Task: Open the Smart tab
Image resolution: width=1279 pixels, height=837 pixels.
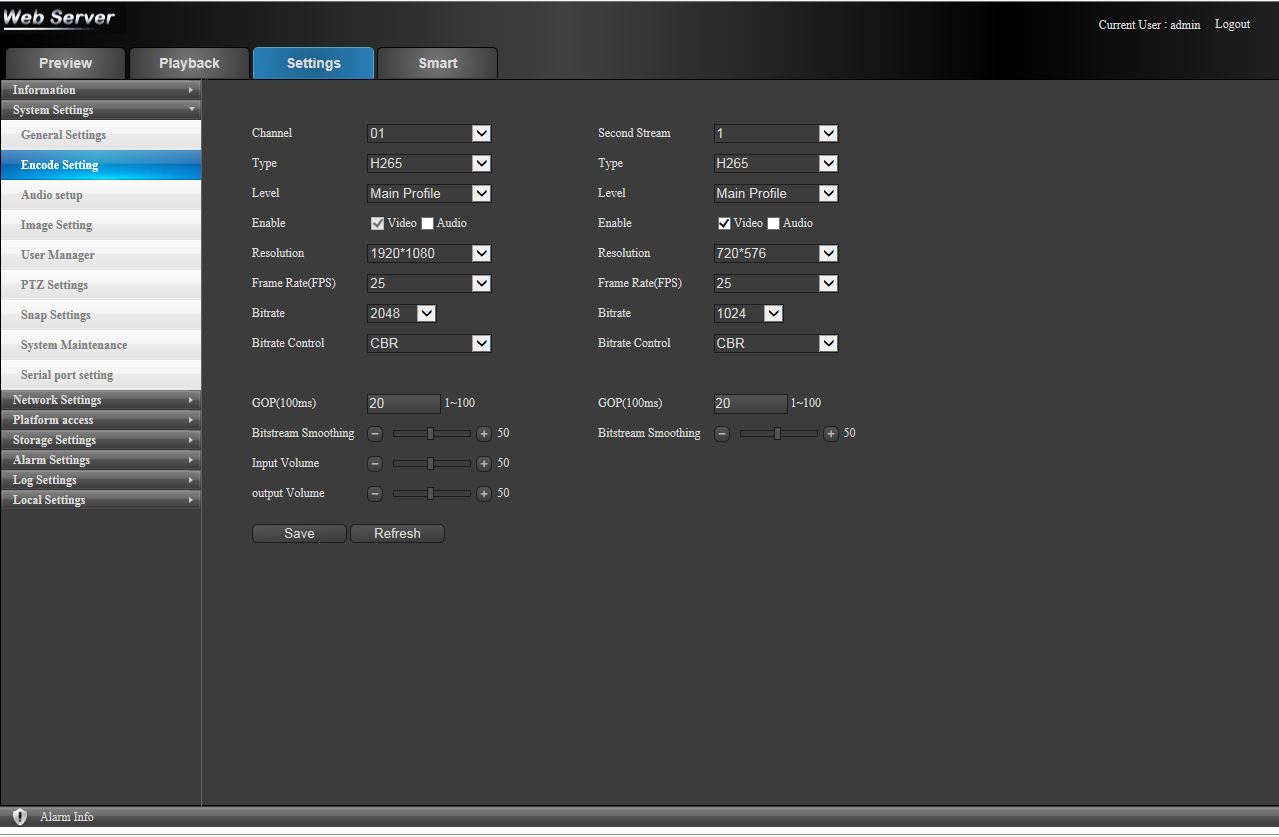Action: point(437,63)
